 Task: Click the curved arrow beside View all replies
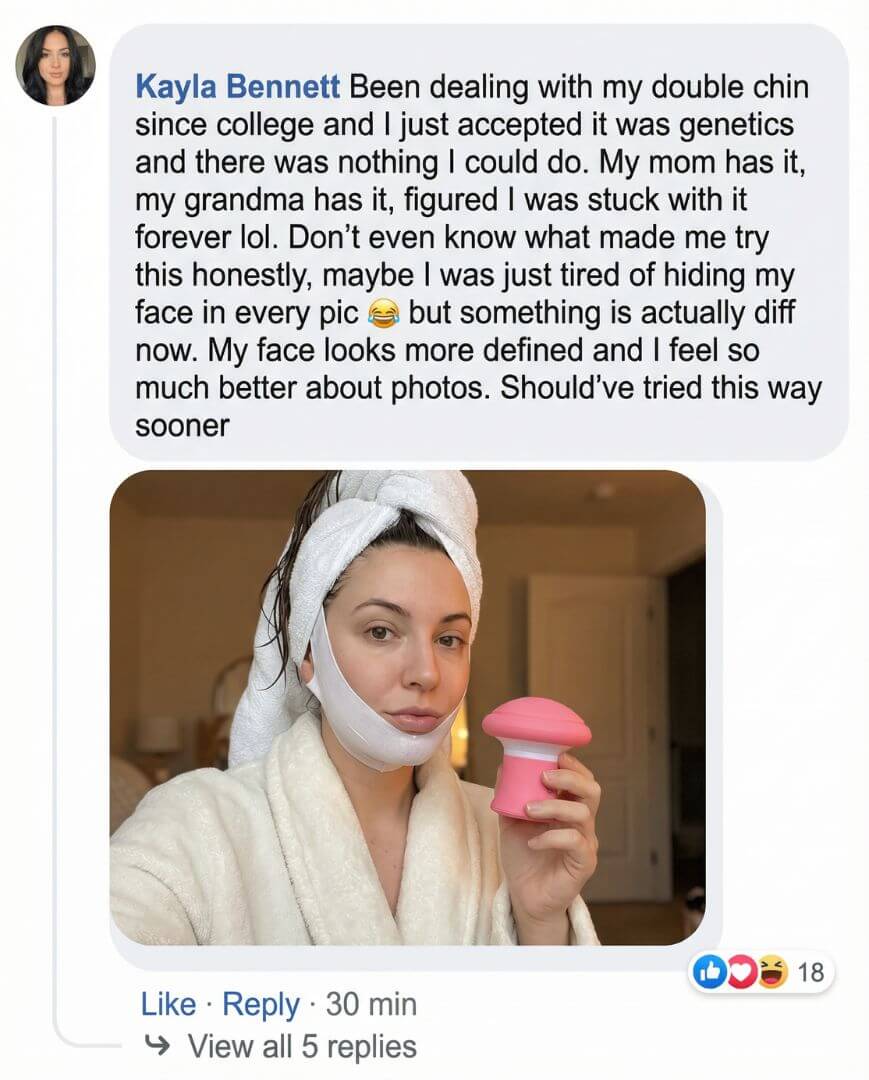(x=158, y=1047)
